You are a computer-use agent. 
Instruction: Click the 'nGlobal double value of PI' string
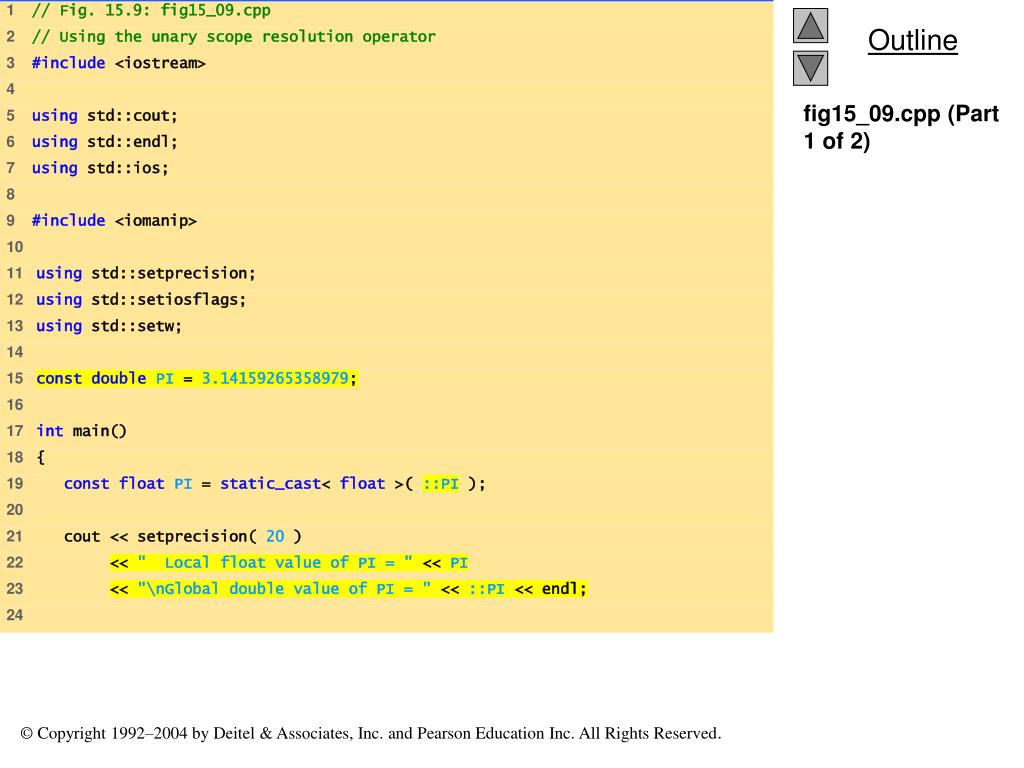[x=284, y=589]
